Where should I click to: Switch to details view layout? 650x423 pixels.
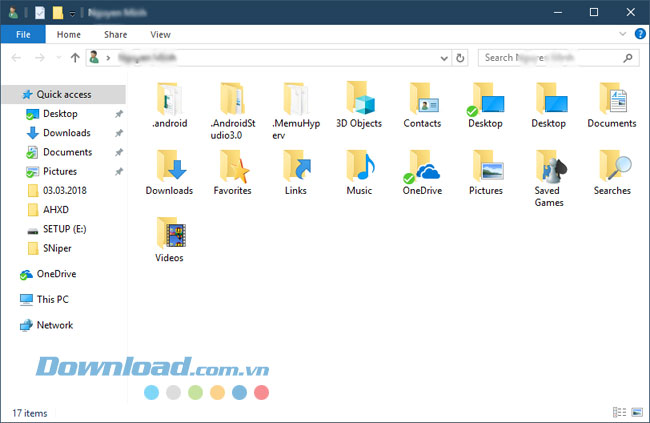coord(620,412)
